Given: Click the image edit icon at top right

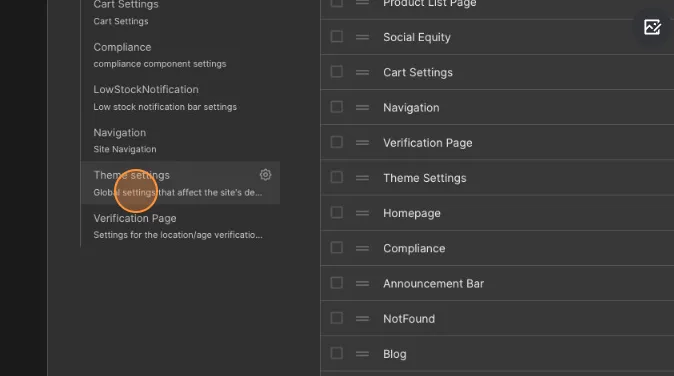Looking at the screenshot, I should click(x=652, y=27).
